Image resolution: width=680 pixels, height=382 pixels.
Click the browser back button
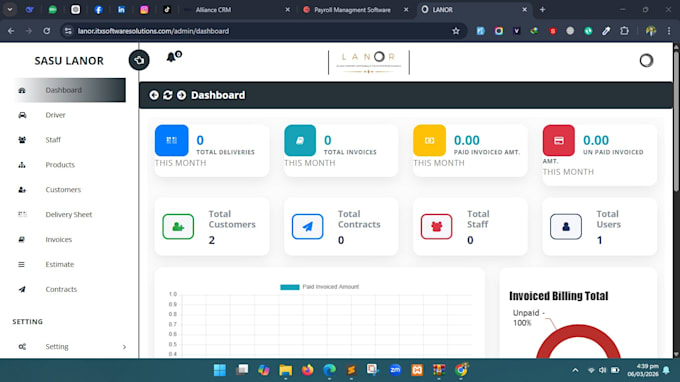click(11, 31)
